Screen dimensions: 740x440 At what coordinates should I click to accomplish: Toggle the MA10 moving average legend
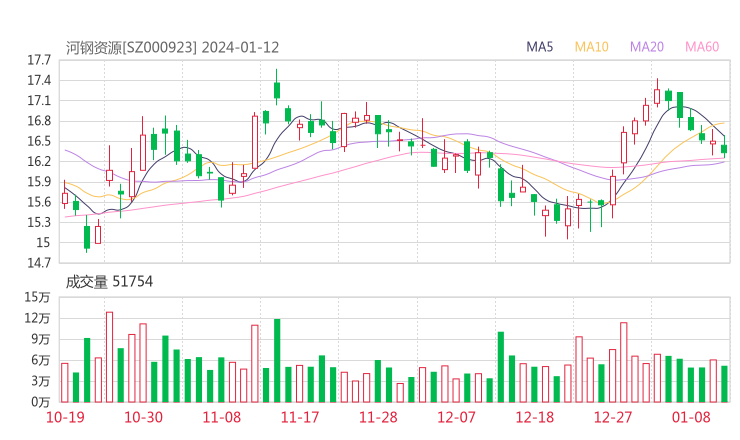point(591,47)
